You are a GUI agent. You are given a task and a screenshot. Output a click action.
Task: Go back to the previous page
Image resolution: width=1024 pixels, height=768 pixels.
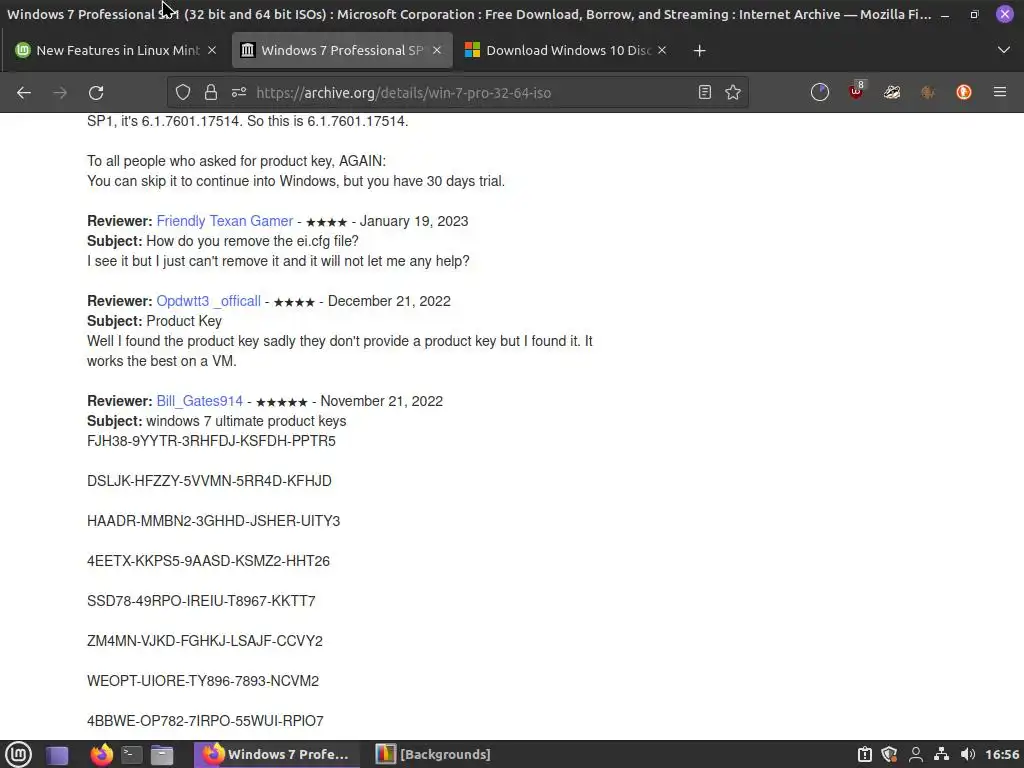[x=24, y=93]
